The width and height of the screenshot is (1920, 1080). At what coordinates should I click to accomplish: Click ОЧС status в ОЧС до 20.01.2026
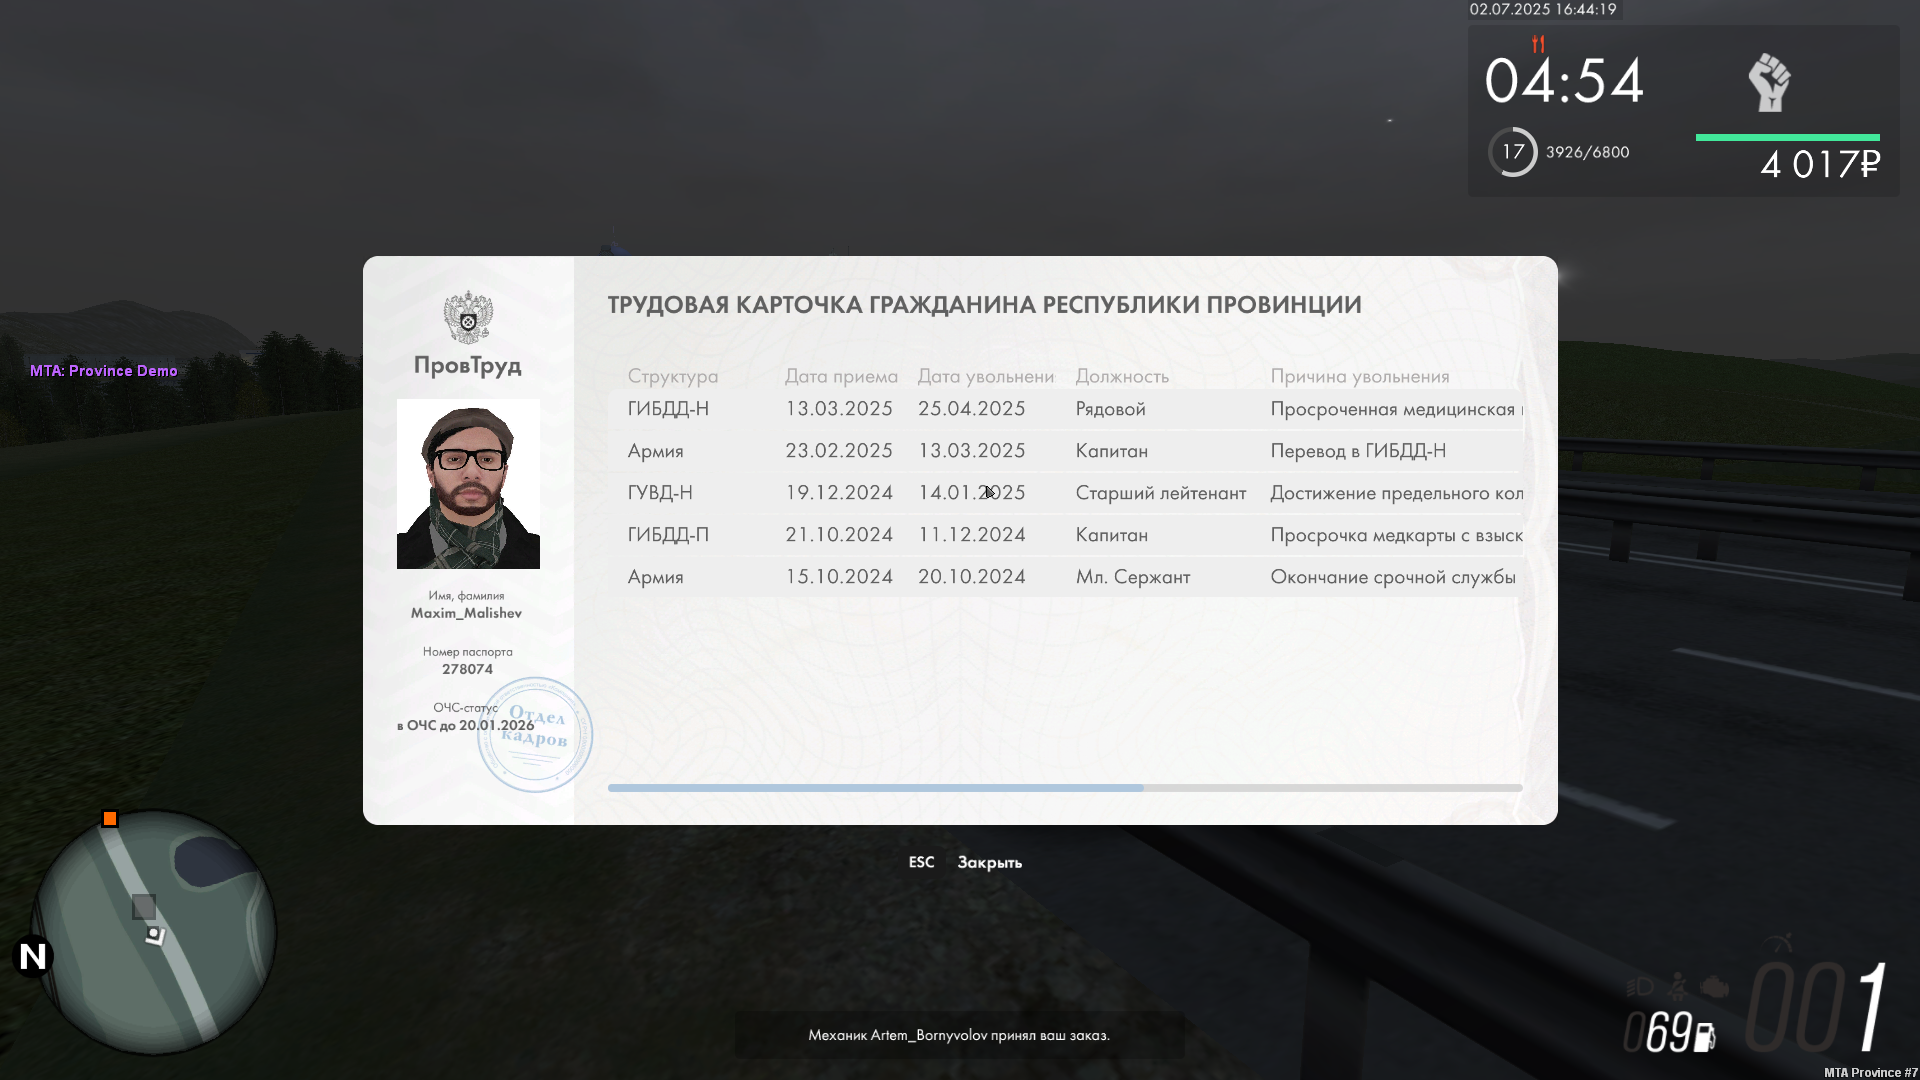coord(465,725)
